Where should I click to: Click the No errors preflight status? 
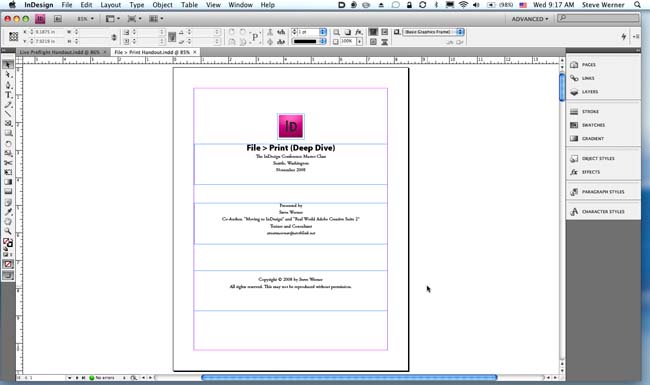[x=102, y=378]
